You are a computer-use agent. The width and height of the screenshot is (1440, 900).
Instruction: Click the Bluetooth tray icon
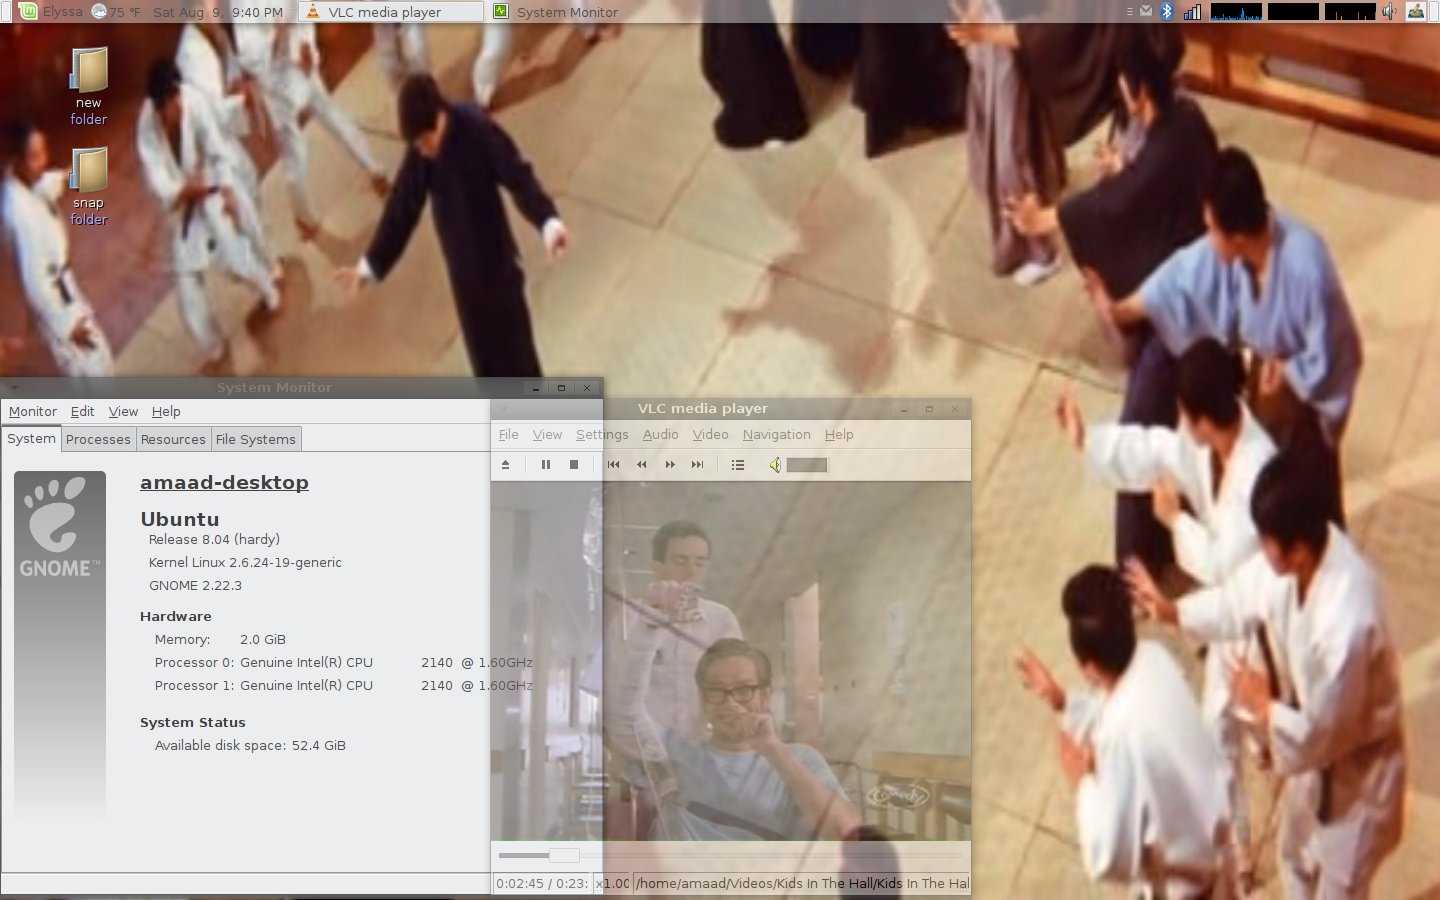[x=1167, y=12]
